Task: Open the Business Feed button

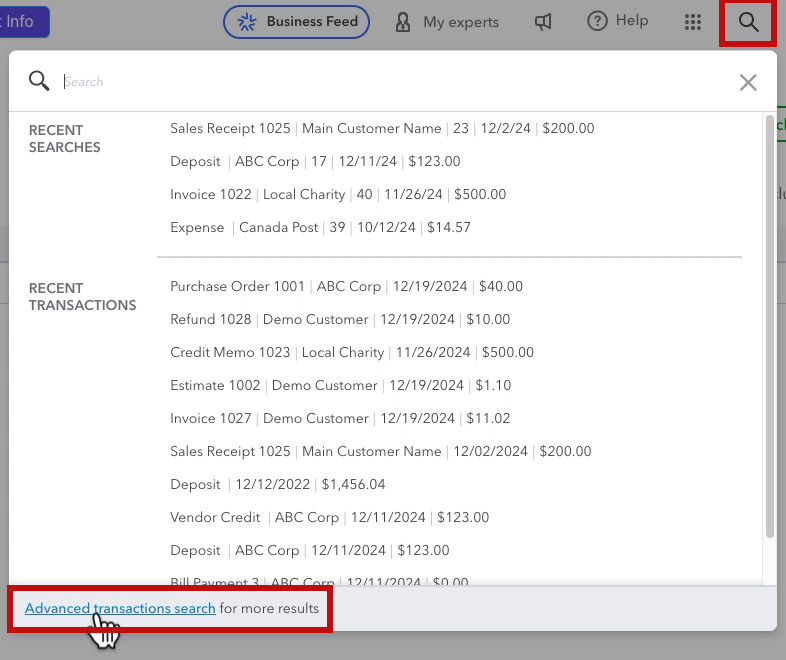Action: [296, 22]
